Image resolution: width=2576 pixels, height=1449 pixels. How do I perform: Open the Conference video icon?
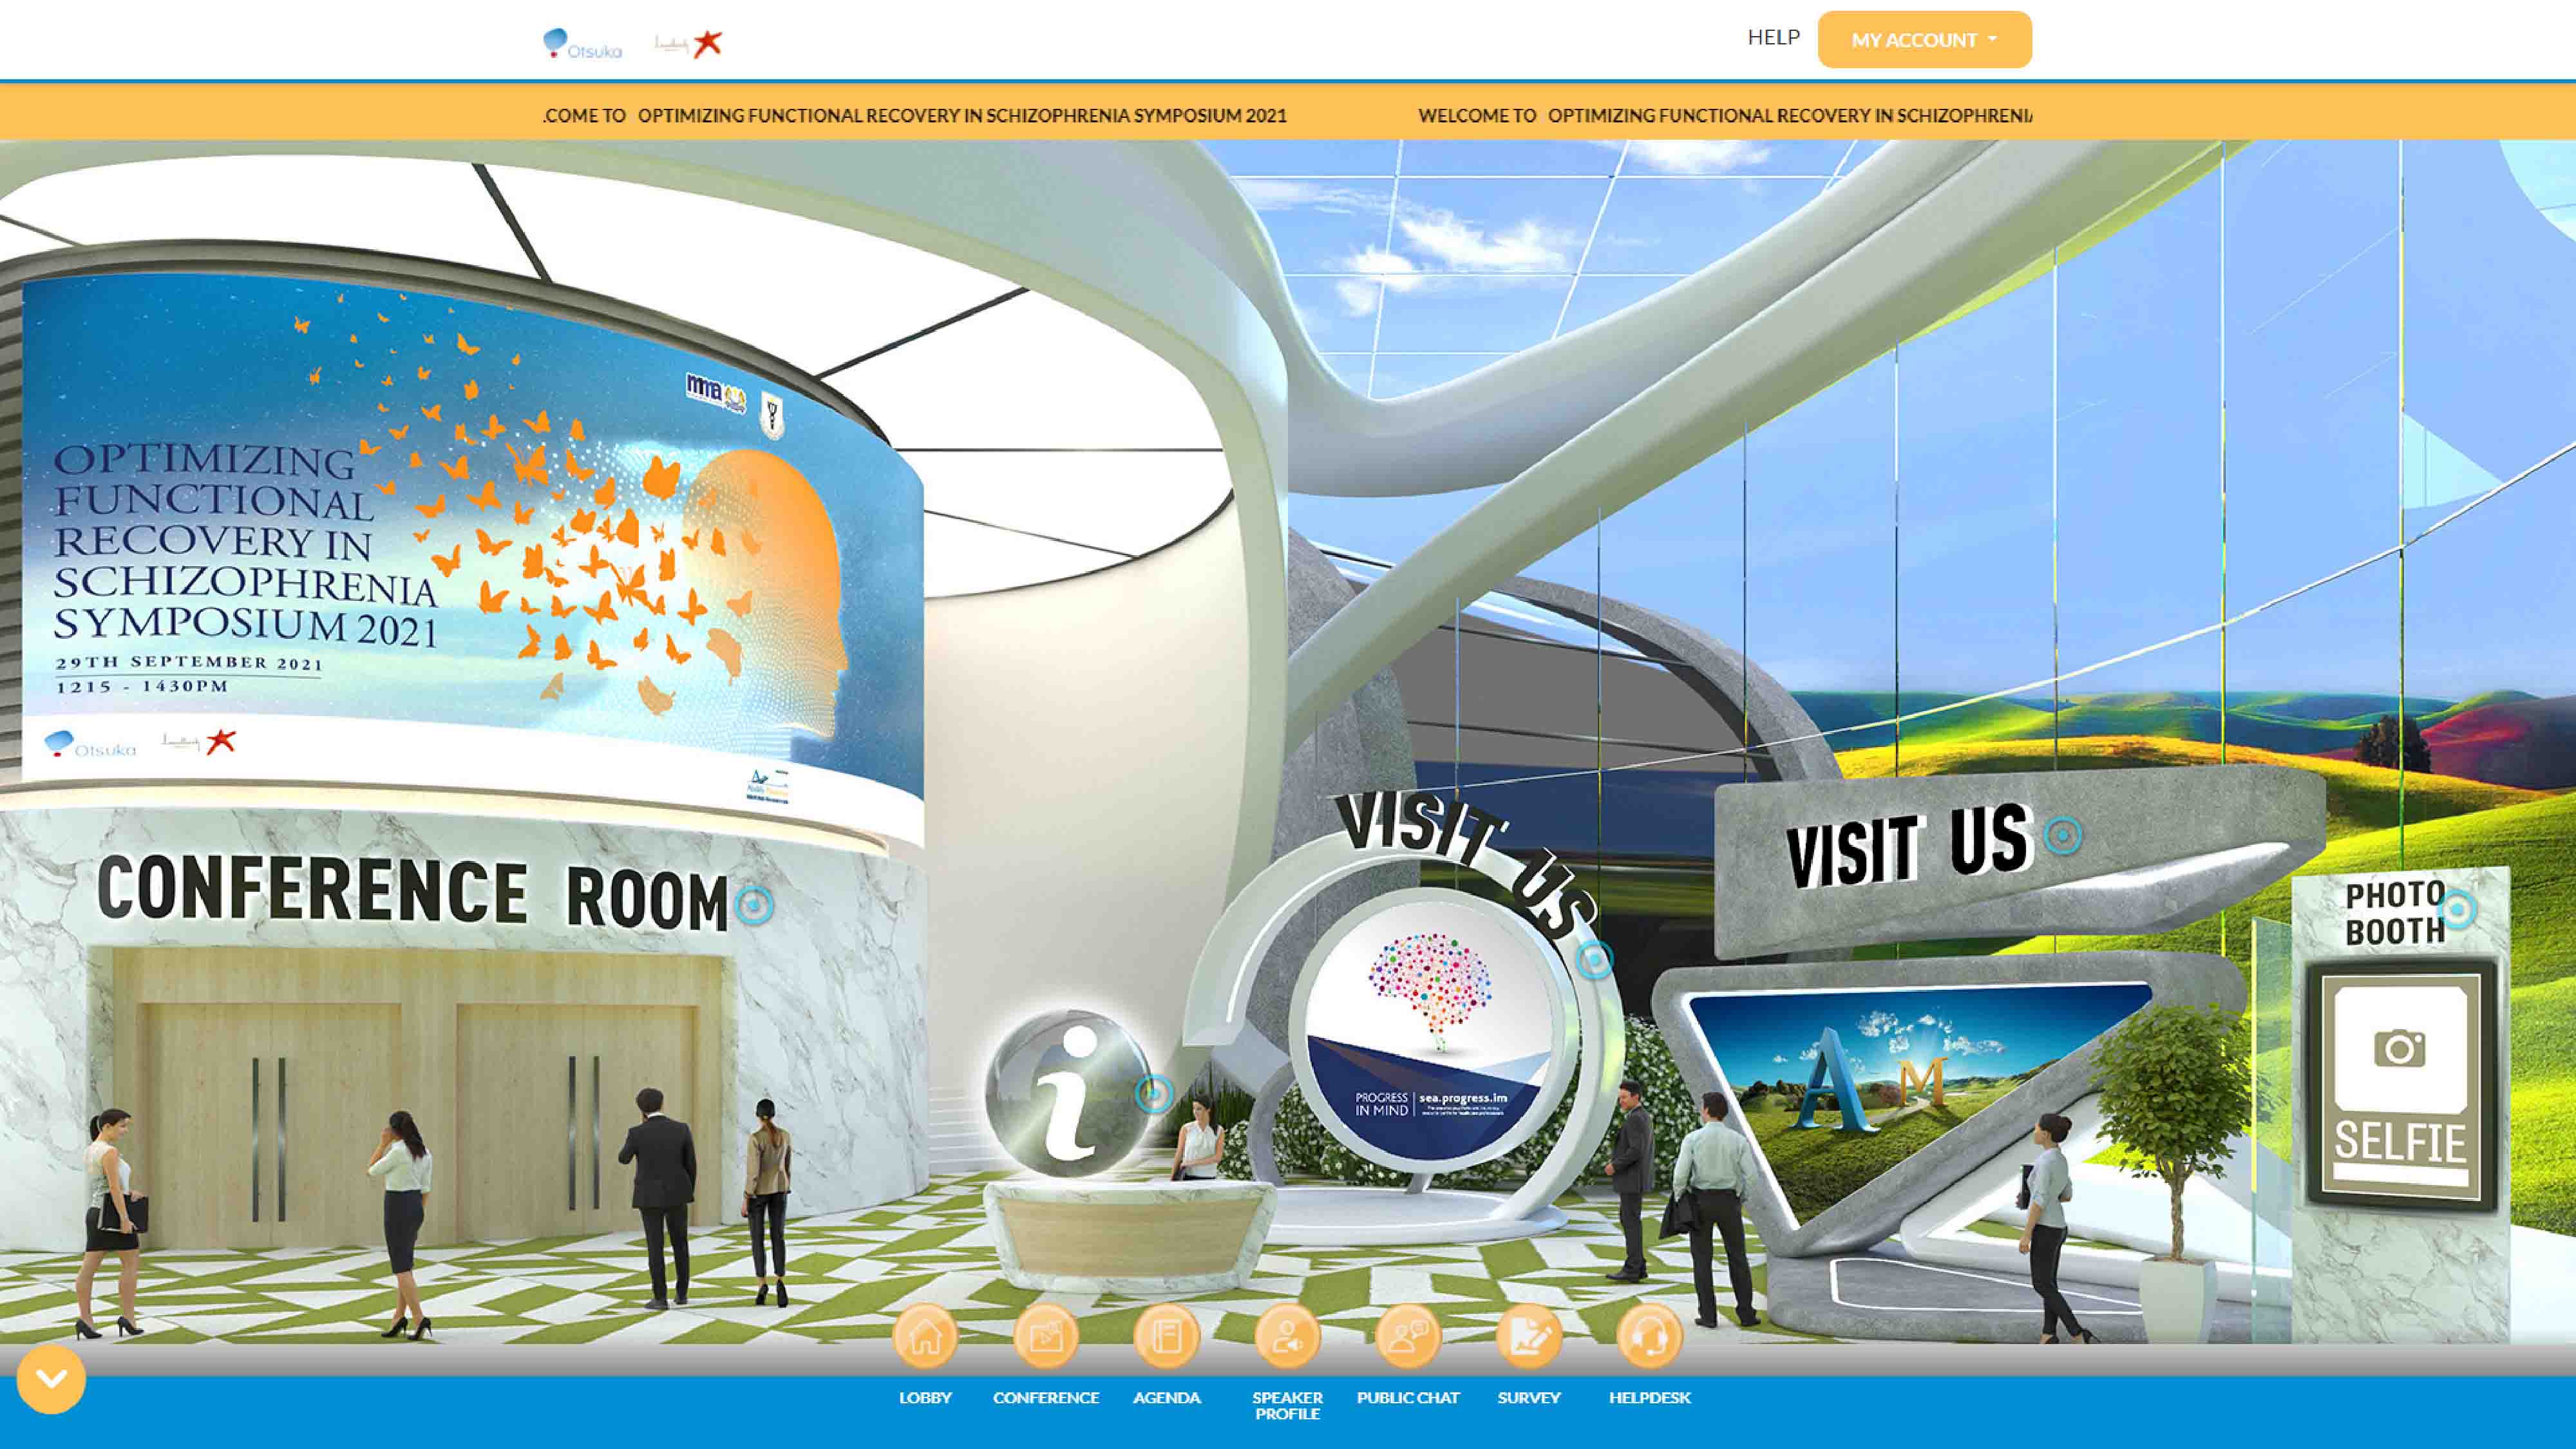click(1046, 1336)
